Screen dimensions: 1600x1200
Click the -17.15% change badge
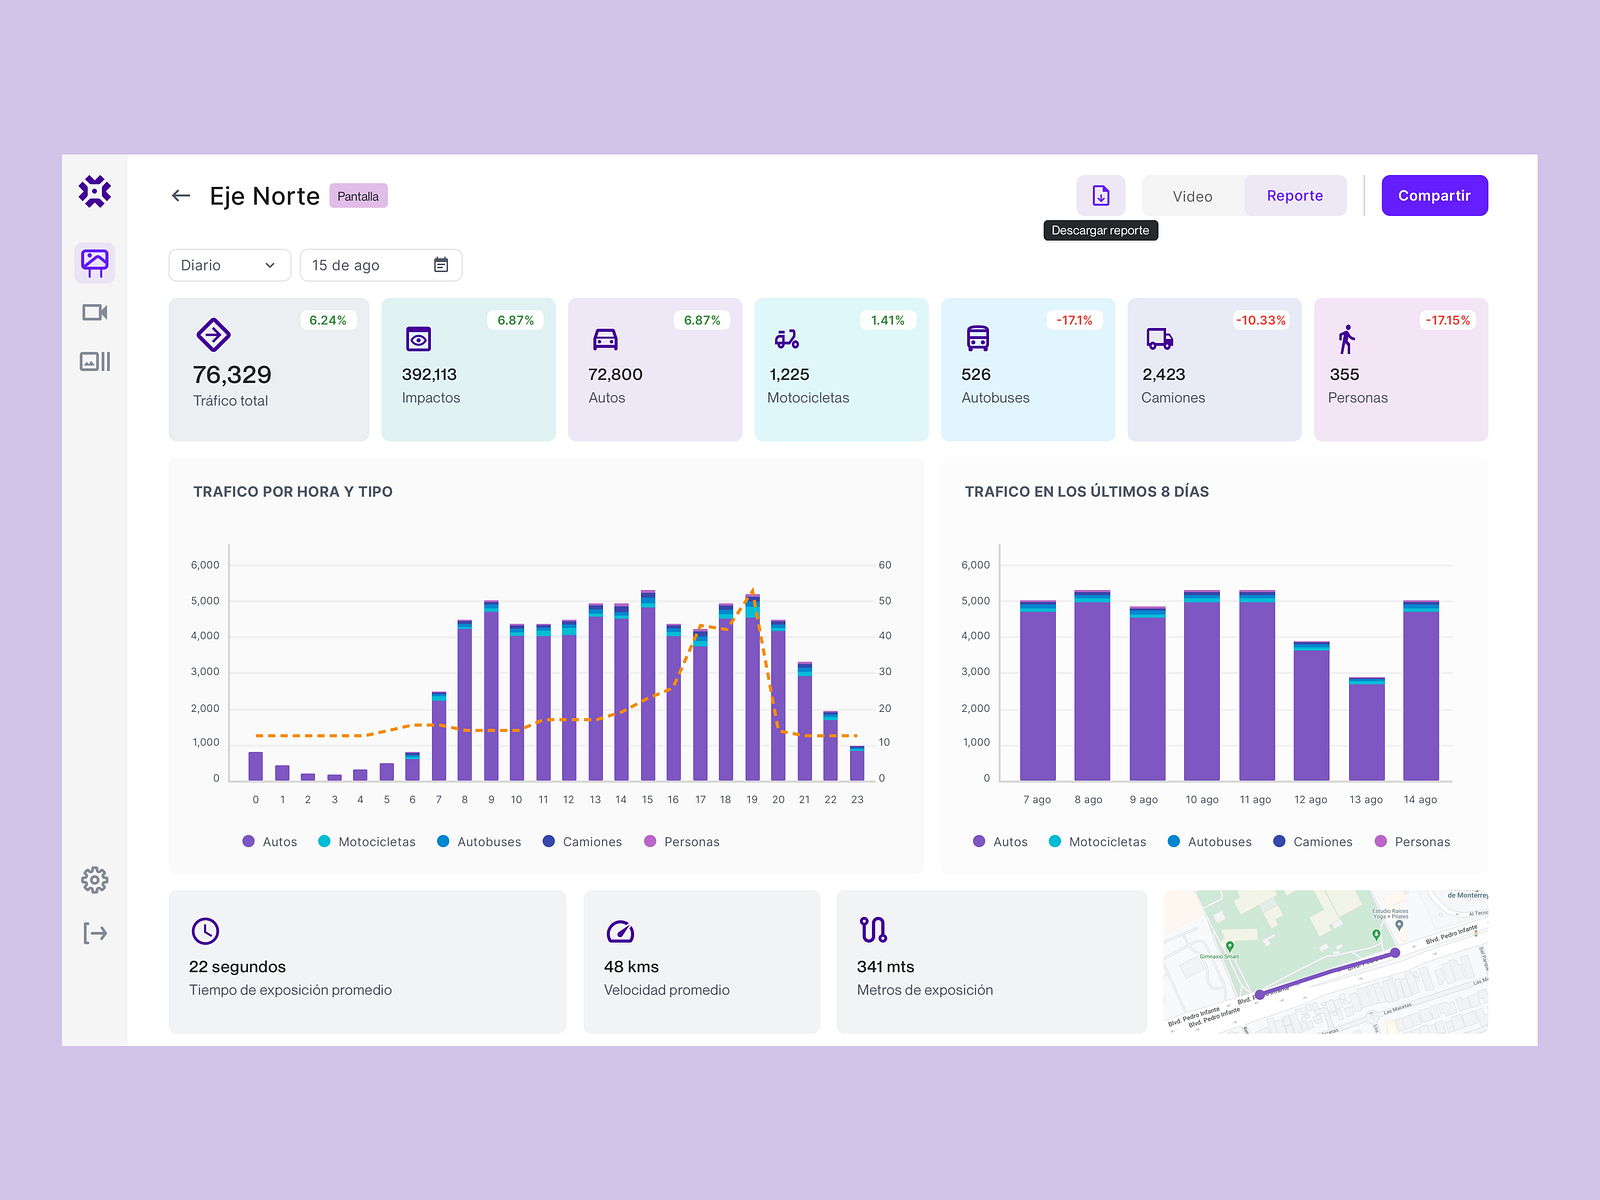tap(1448, 320)
